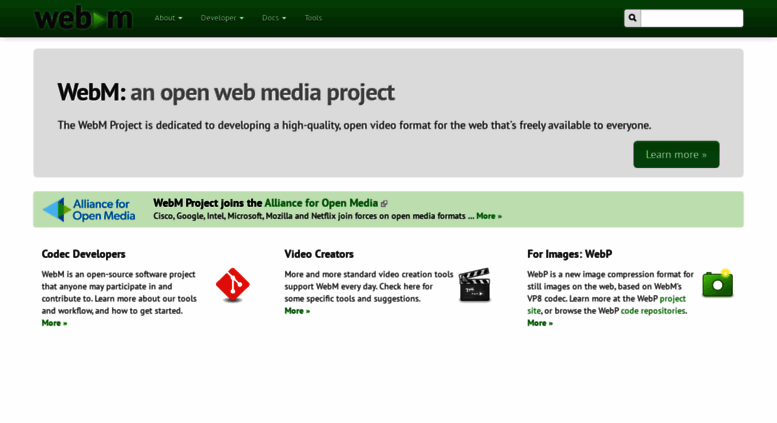The width and height of the screenshot is (777, 423).
Task: Click the film clapperboard icon
Action: [x=474, y=285]
